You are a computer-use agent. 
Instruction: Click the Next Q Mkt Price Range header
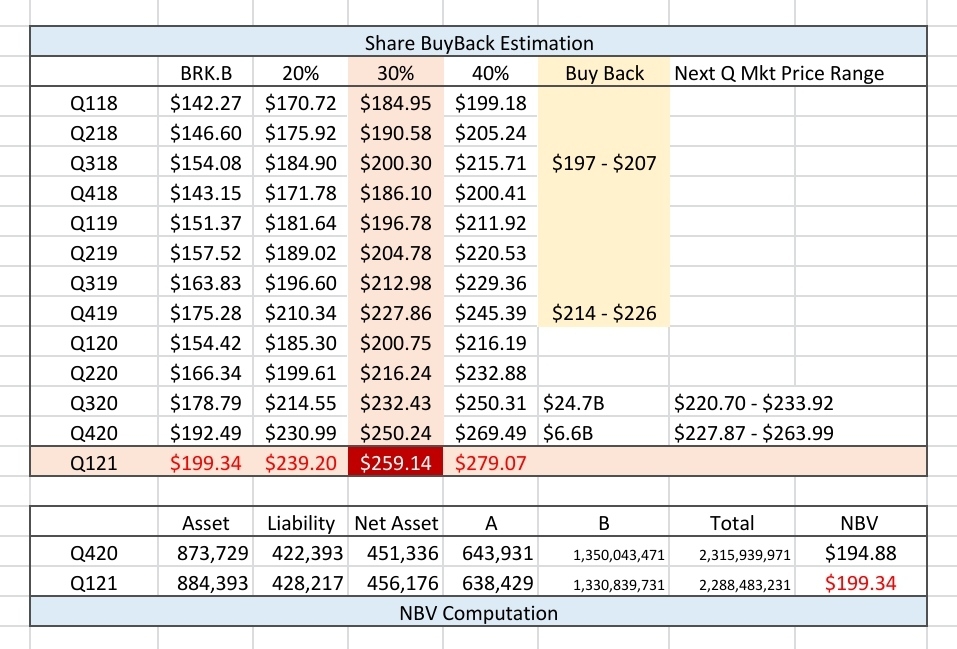click(x=779, y=73)
